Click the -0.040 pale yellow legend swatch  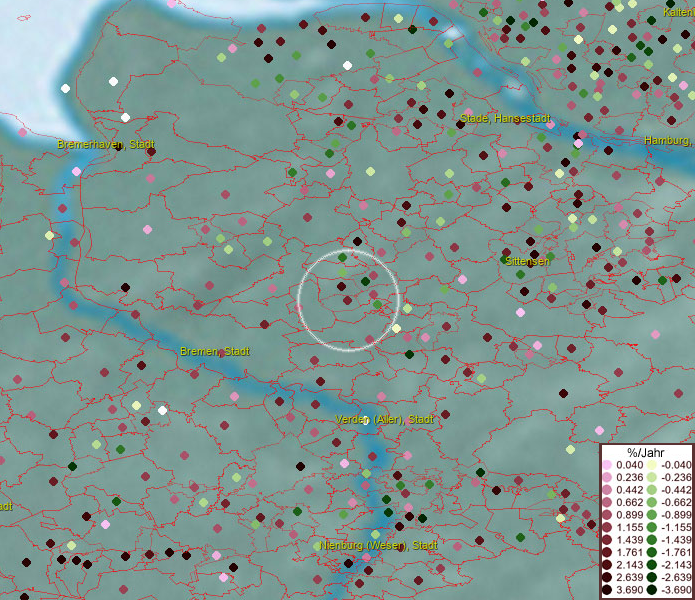click(650, 465)
